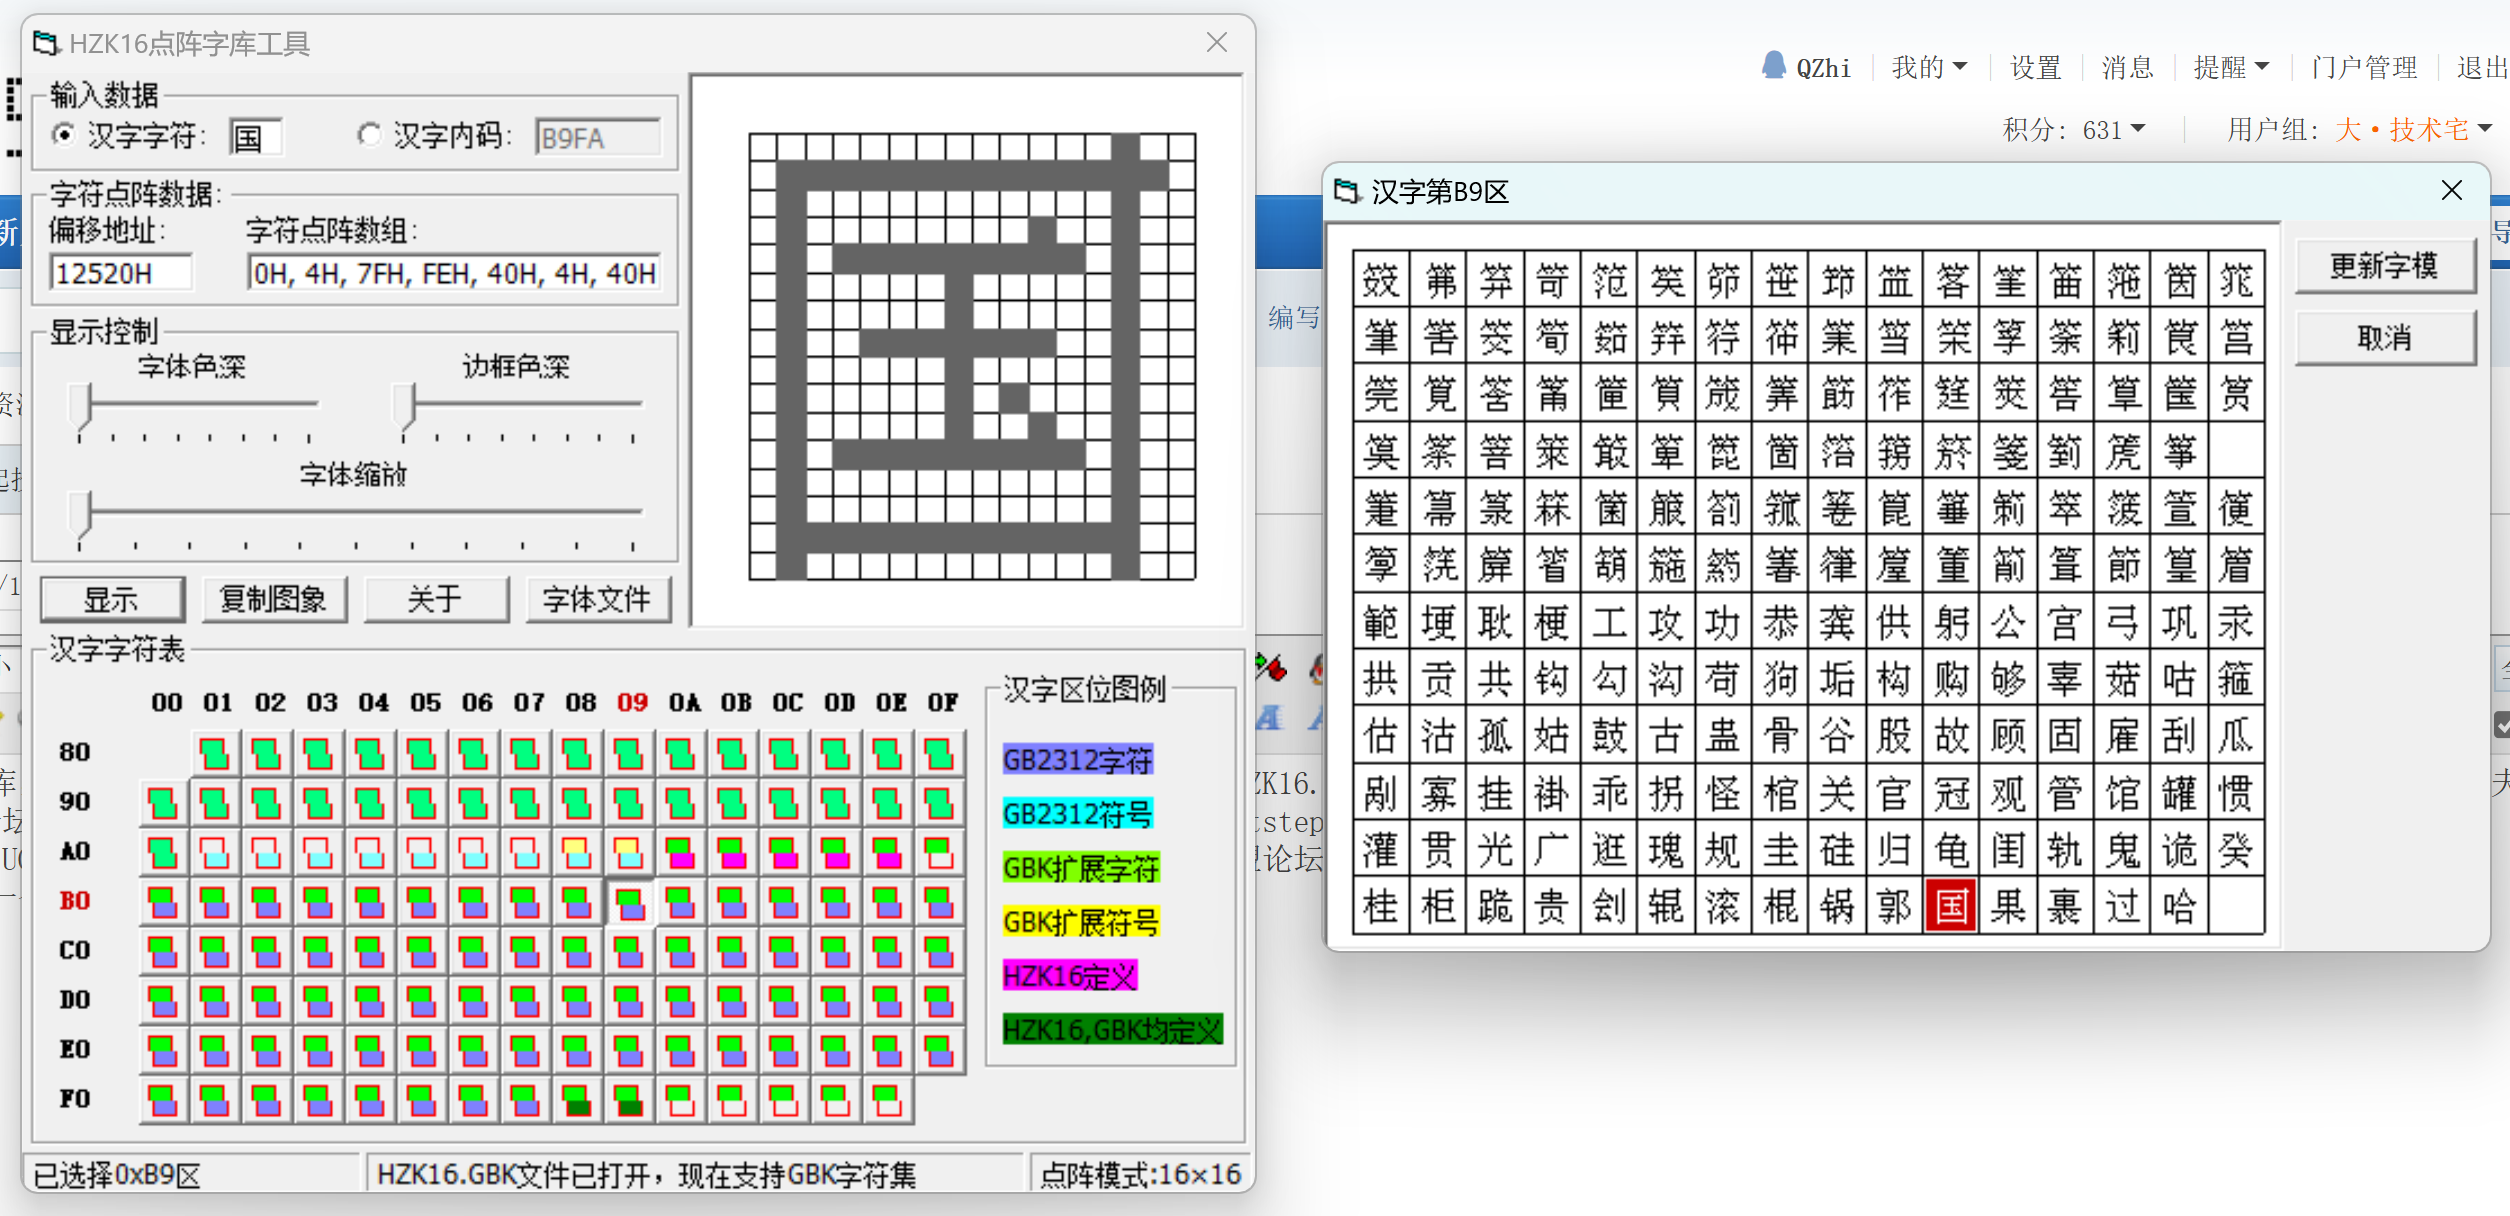Select zone icon at row B0 column 00
This screenshot has width=2510, height=1216.
[163, 903]
